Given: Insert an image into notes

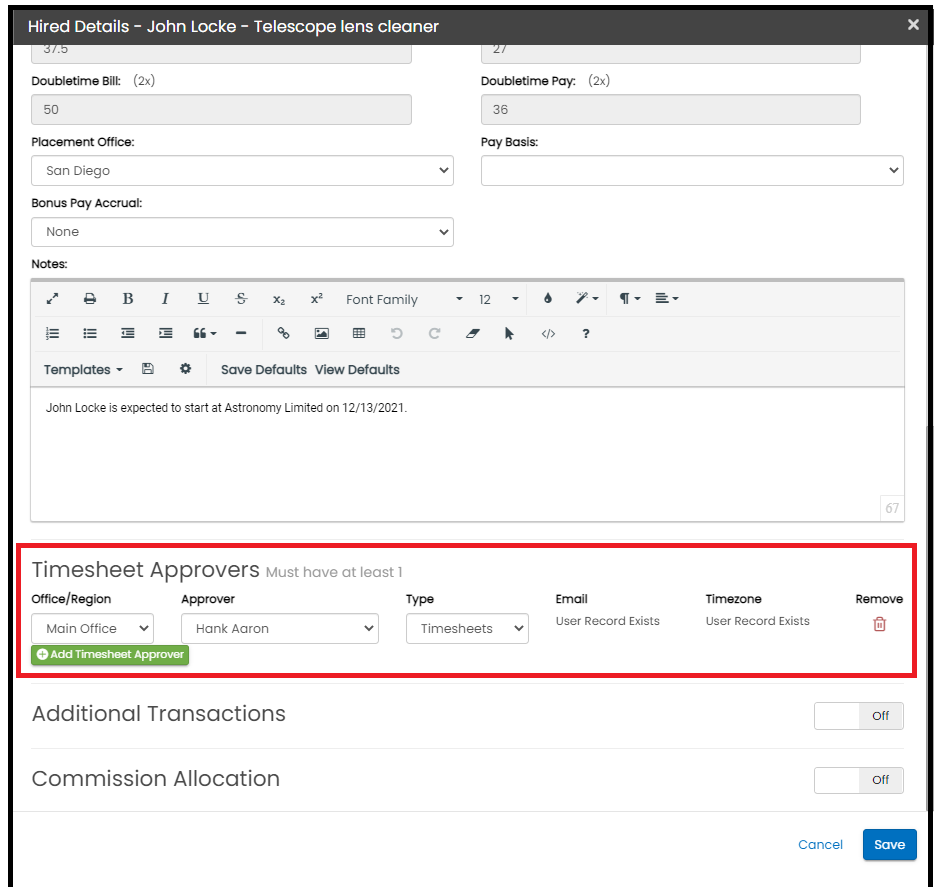Looking at the screenshot, I should tap(321, 333).
